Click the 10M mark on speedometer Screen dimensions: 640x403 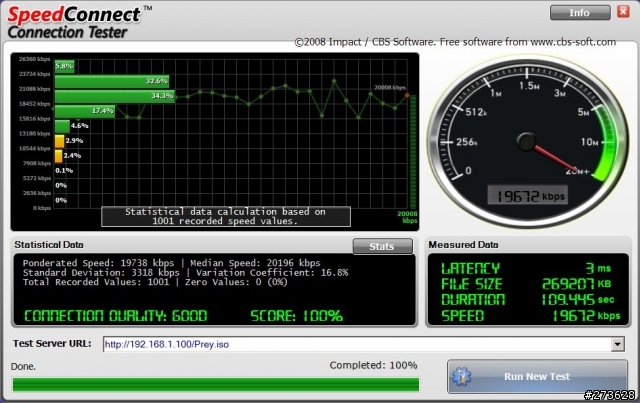(589, 142)
